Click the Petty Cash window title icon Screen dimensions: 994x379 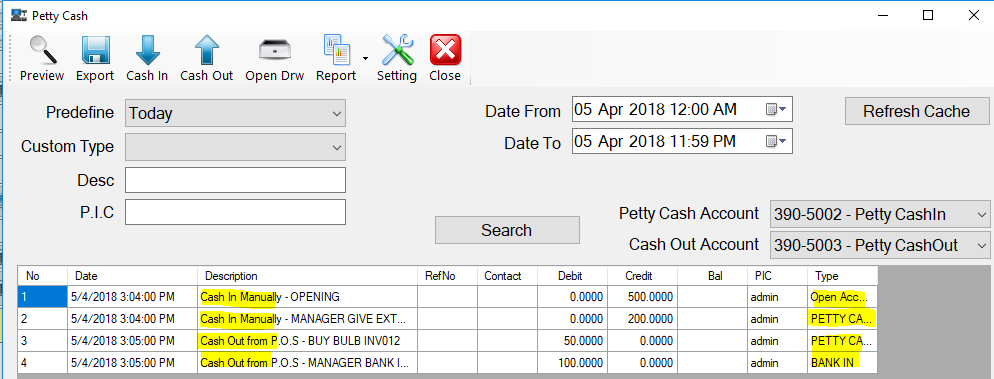point(19,15)
